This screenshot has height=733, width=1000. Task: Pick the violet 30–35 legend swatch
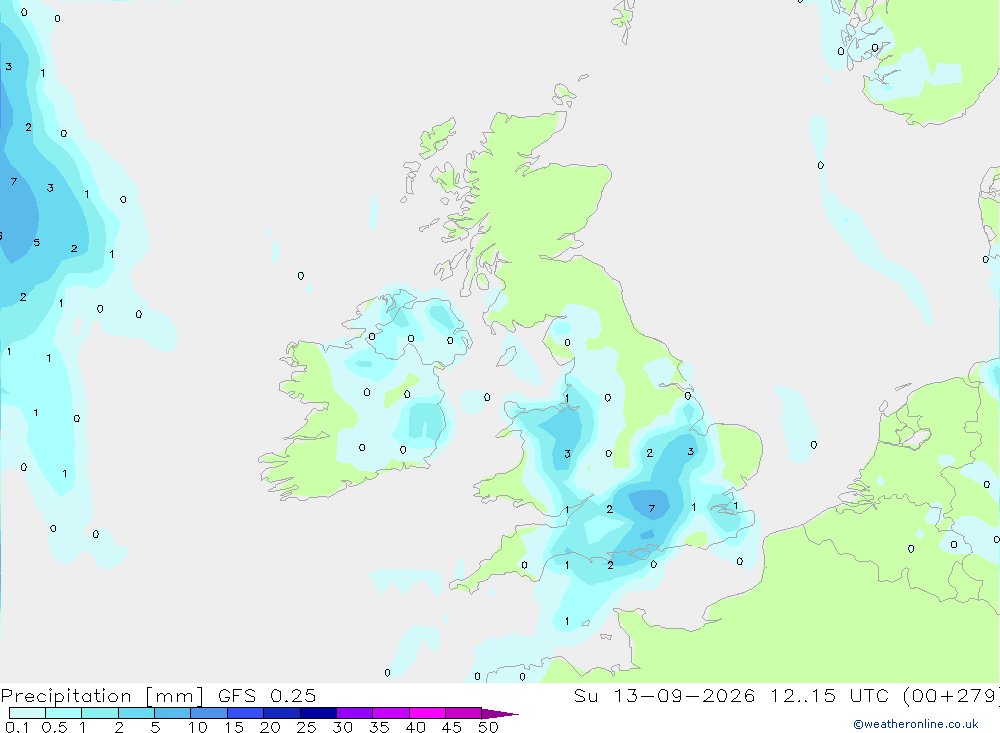pos(355,713)
